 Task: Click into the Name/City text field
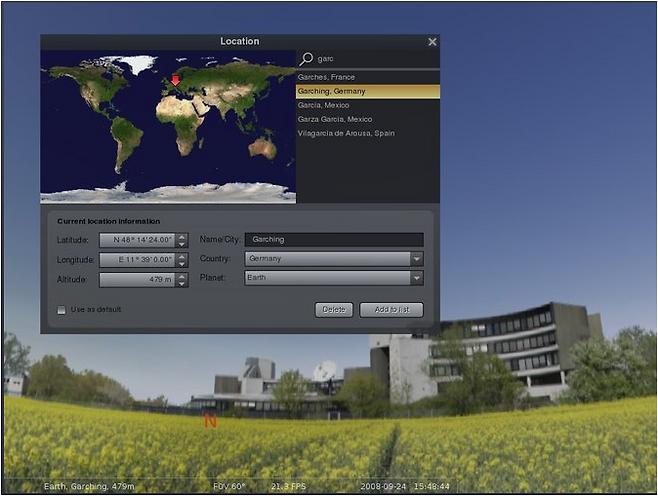pyautogui.click(x=333, y=240)
